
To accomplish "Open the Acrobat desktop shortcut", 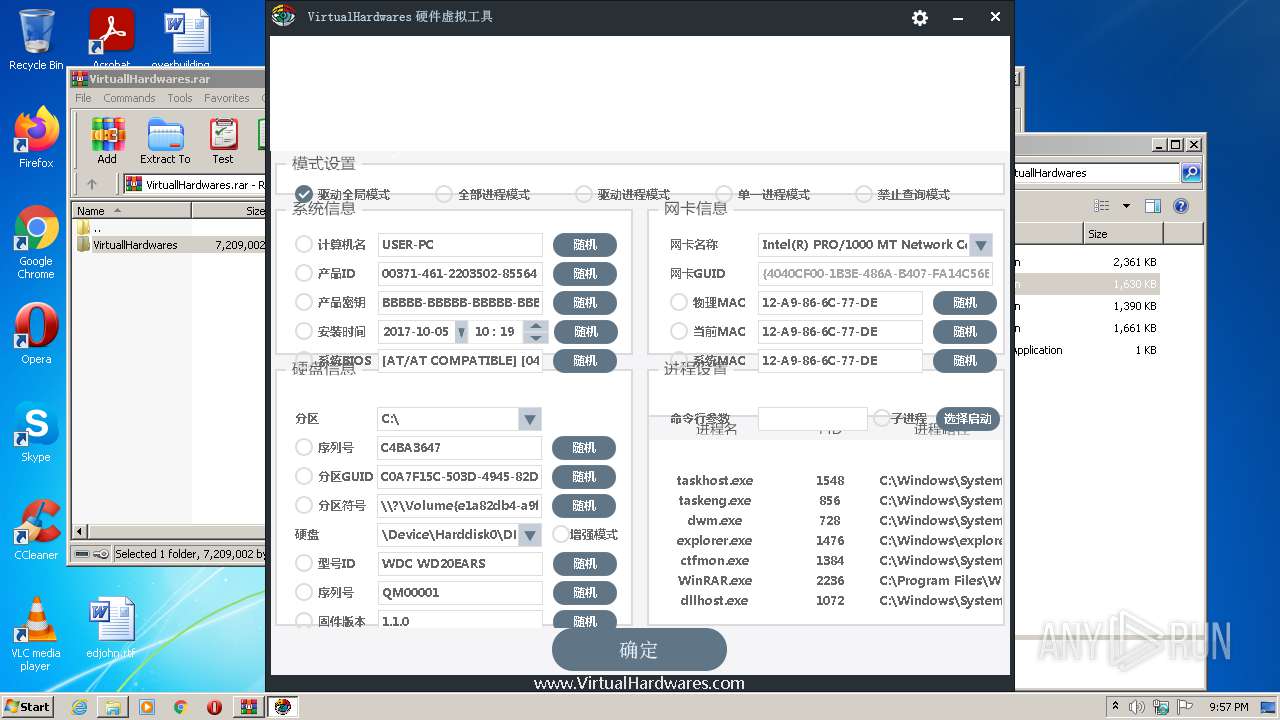I will coord(111,40).
